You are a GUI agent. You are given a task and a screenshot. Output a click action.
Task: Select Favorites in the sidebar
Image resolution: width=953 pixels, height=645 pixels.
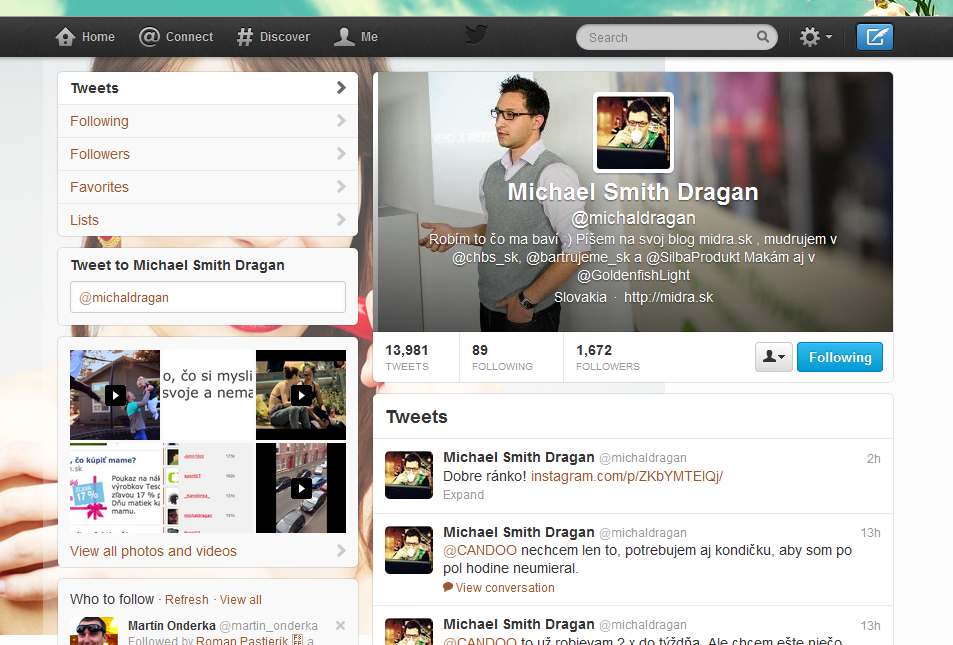pos(208,187)
